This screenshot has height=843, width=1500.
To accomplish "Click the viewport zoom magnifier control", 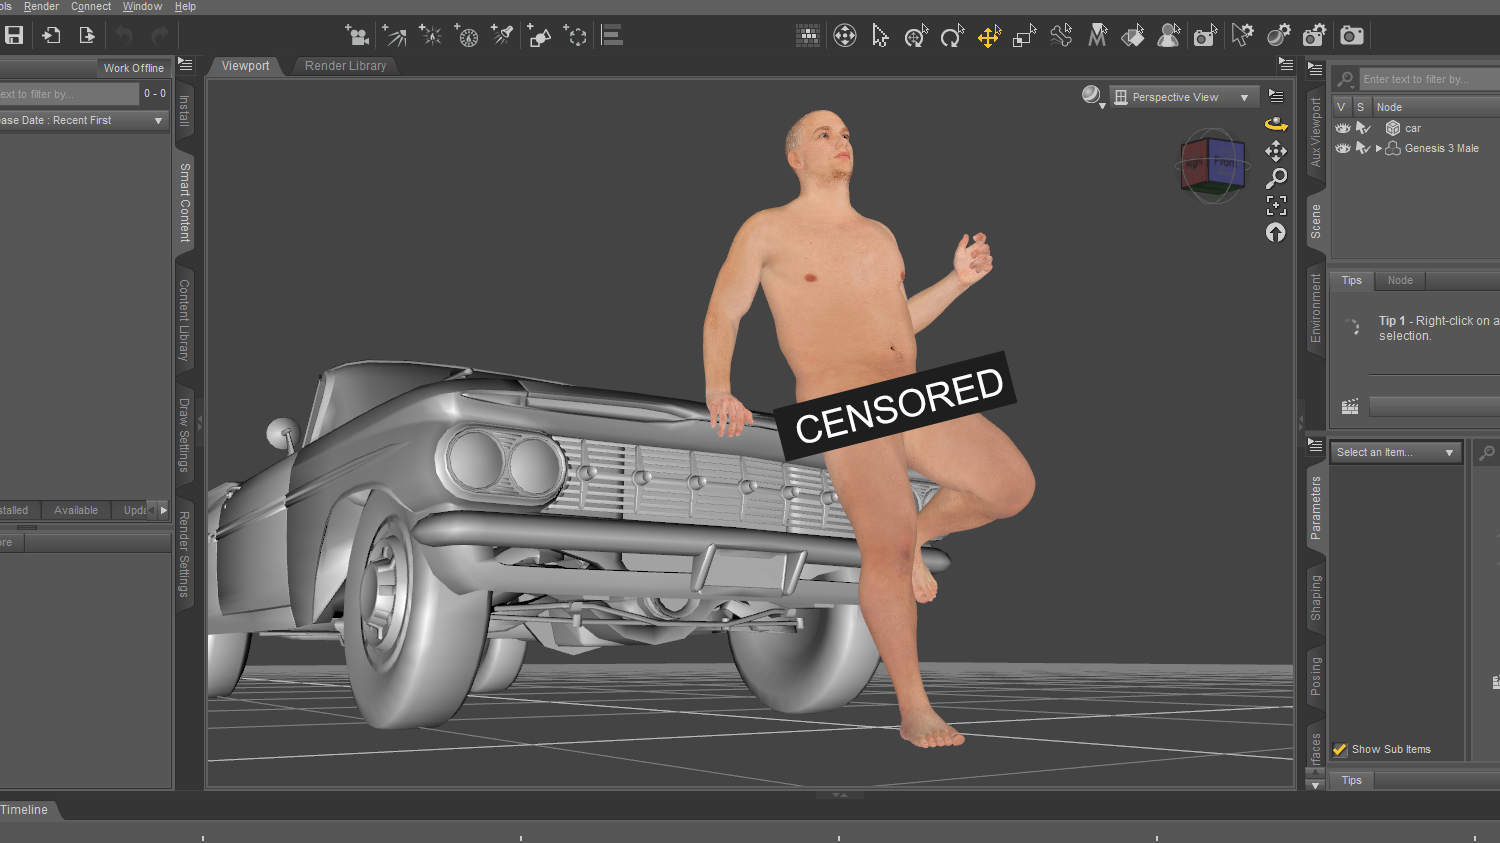I will coord(1276,177).
